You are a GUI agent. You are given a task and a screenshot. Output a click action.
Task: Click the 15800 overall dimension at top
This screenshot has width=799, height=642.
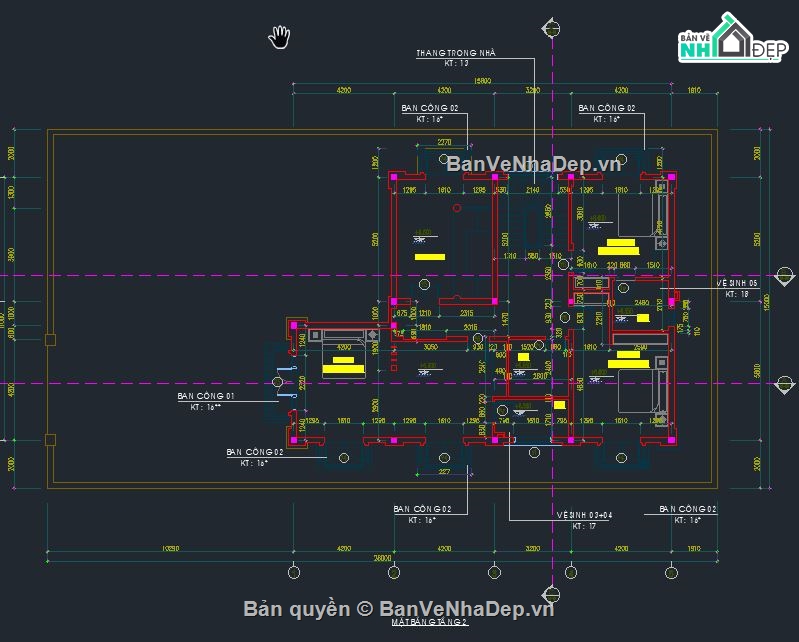482,81
